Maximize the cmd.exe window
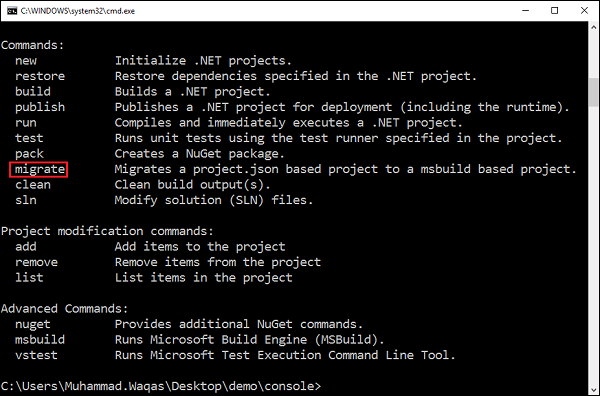The width and height of the screenshot is (600, 396). point(554,11)
